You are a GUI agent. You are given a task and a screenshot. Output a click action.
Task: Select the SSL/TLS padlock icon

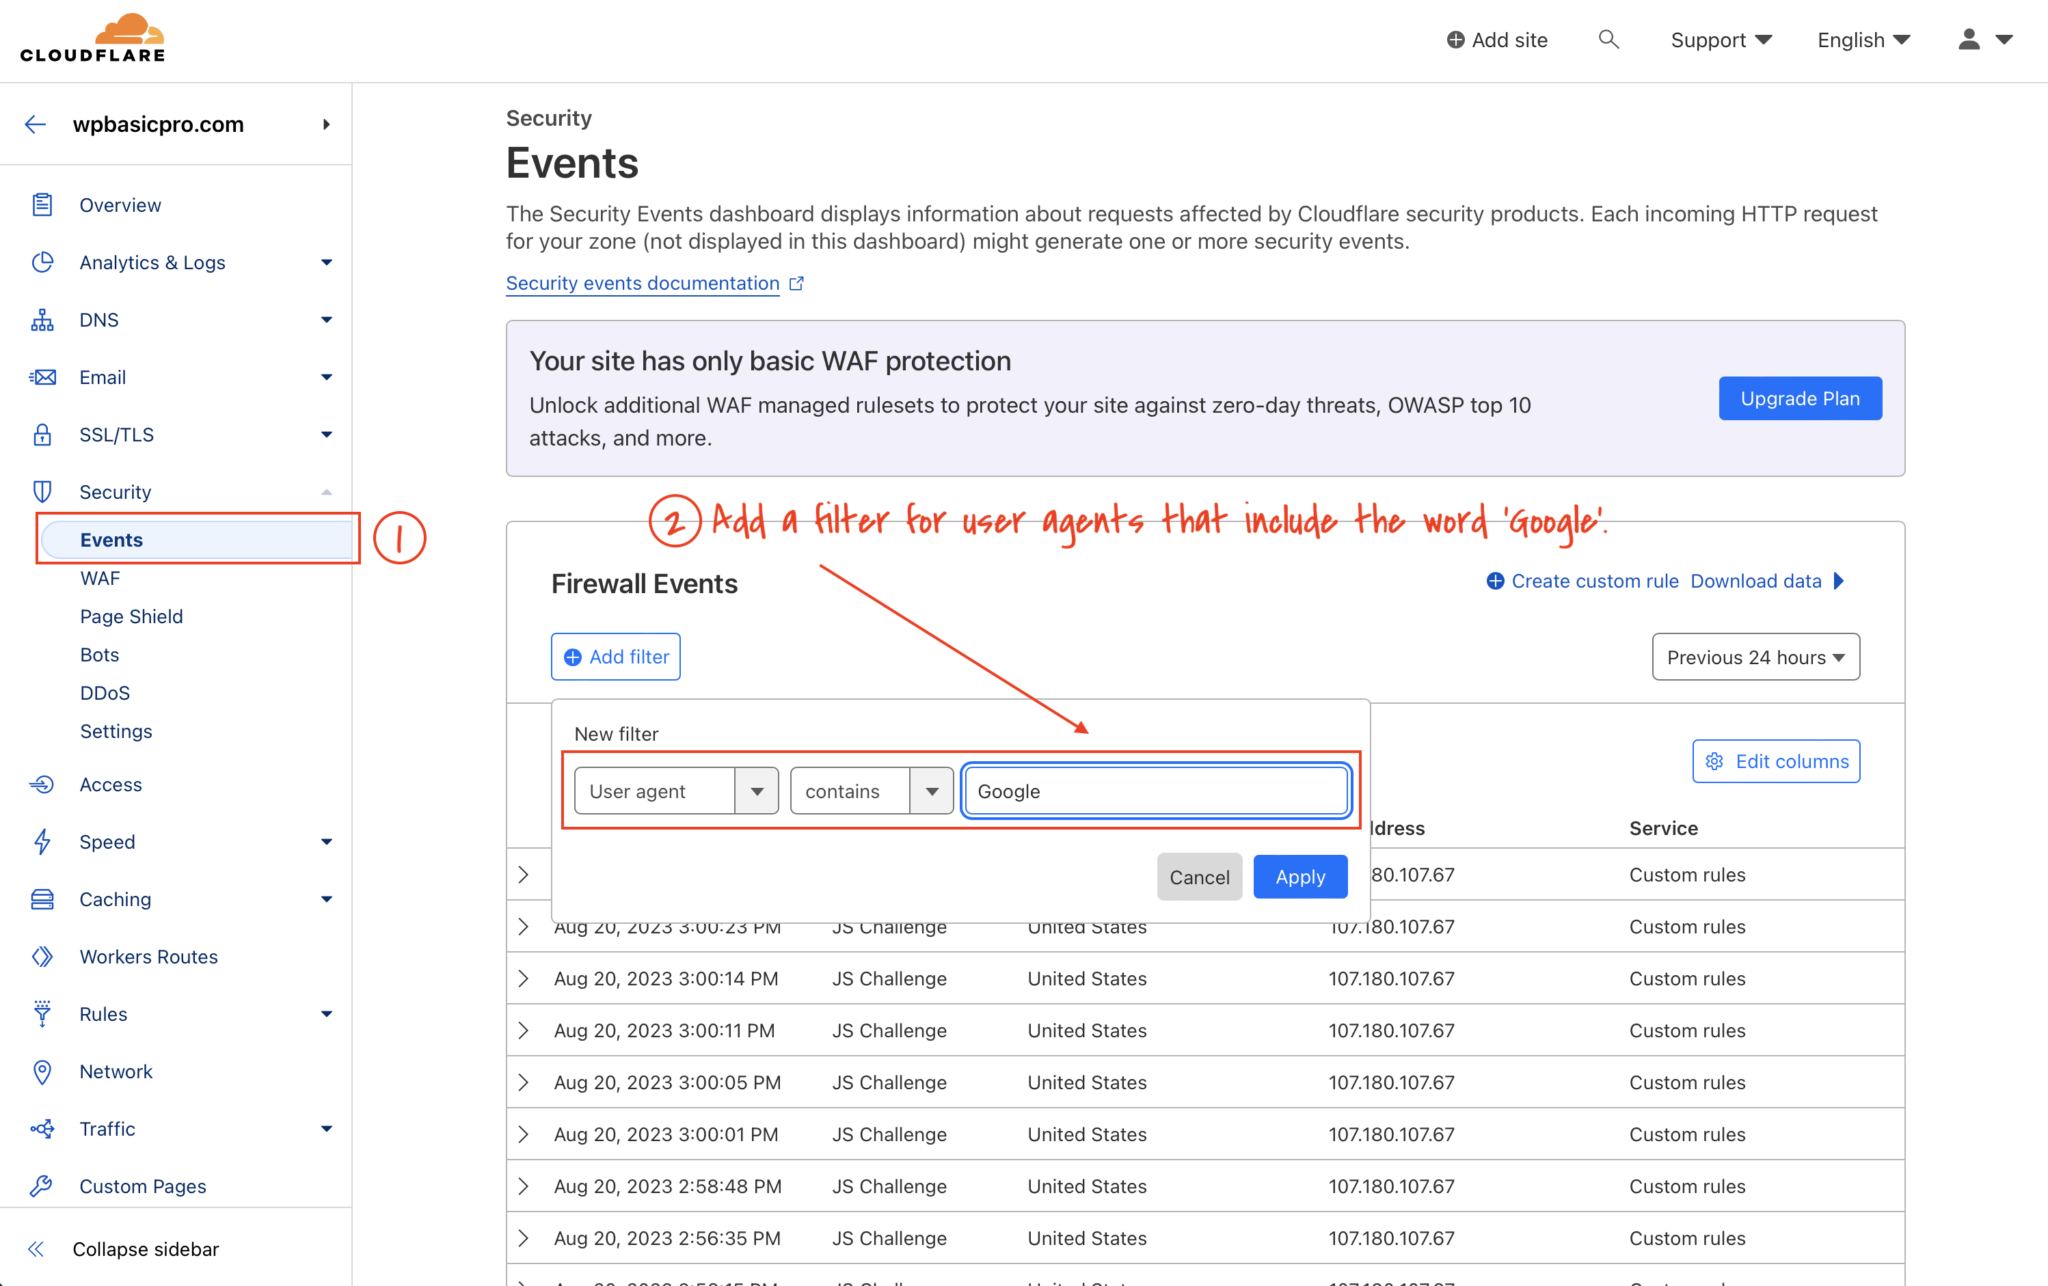click(x=42, y=434)
